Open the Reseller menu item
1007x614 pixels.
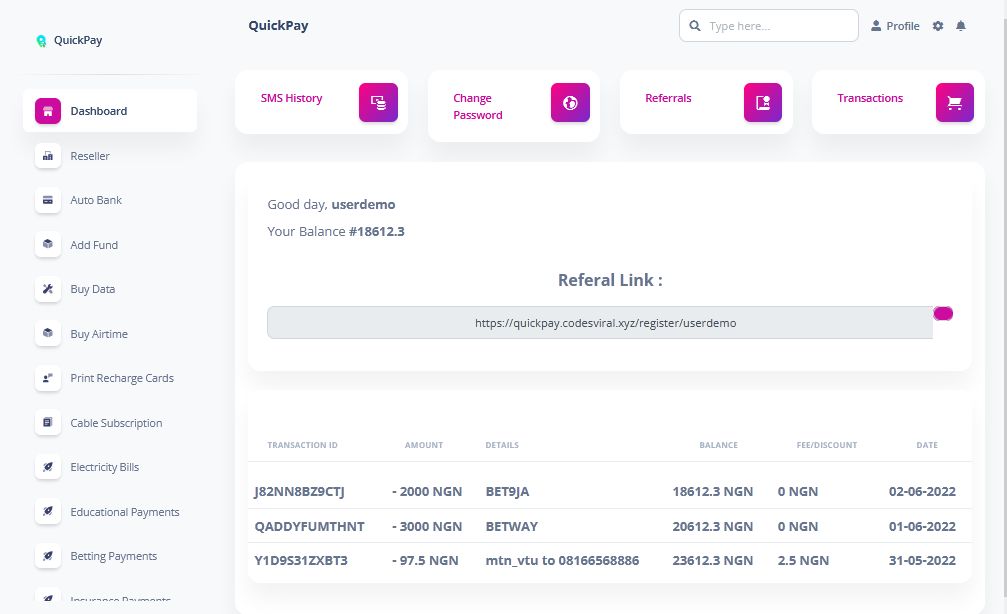point(90,156)
